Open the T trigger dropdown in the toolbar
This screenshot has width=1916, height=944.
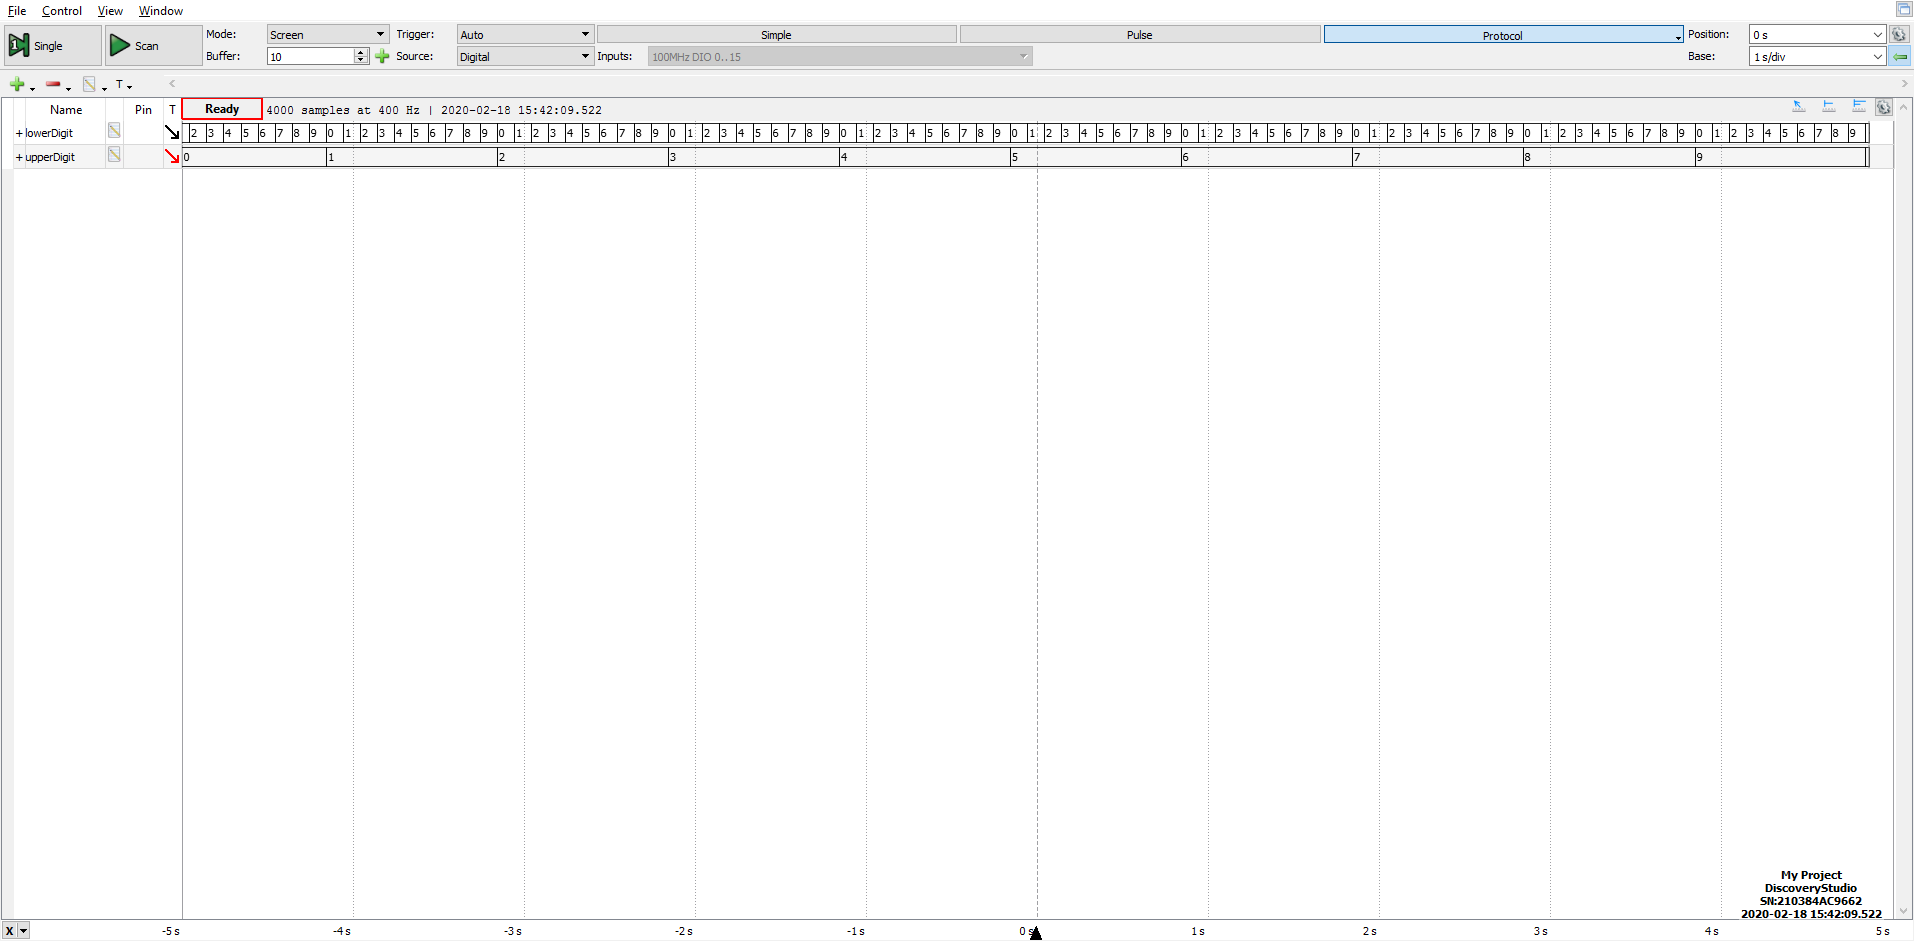tap(124, 85)
